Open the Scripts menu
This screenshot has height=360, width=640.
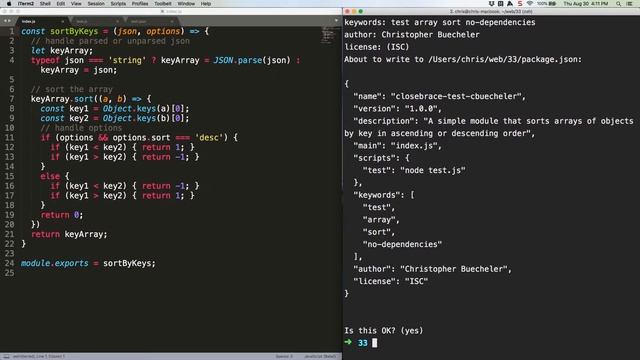click(x=118, y=4)
